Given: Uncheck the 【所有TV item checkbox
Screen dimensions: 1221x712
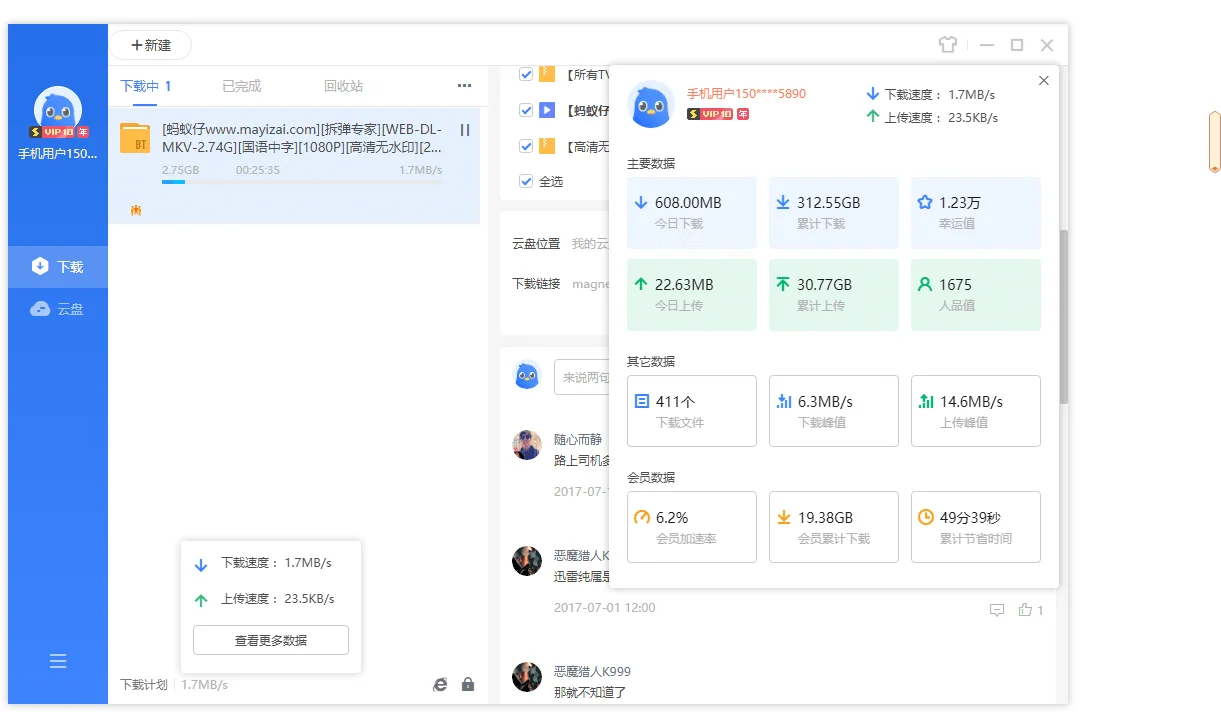Looking at the screenshot, I should [525, 73].
